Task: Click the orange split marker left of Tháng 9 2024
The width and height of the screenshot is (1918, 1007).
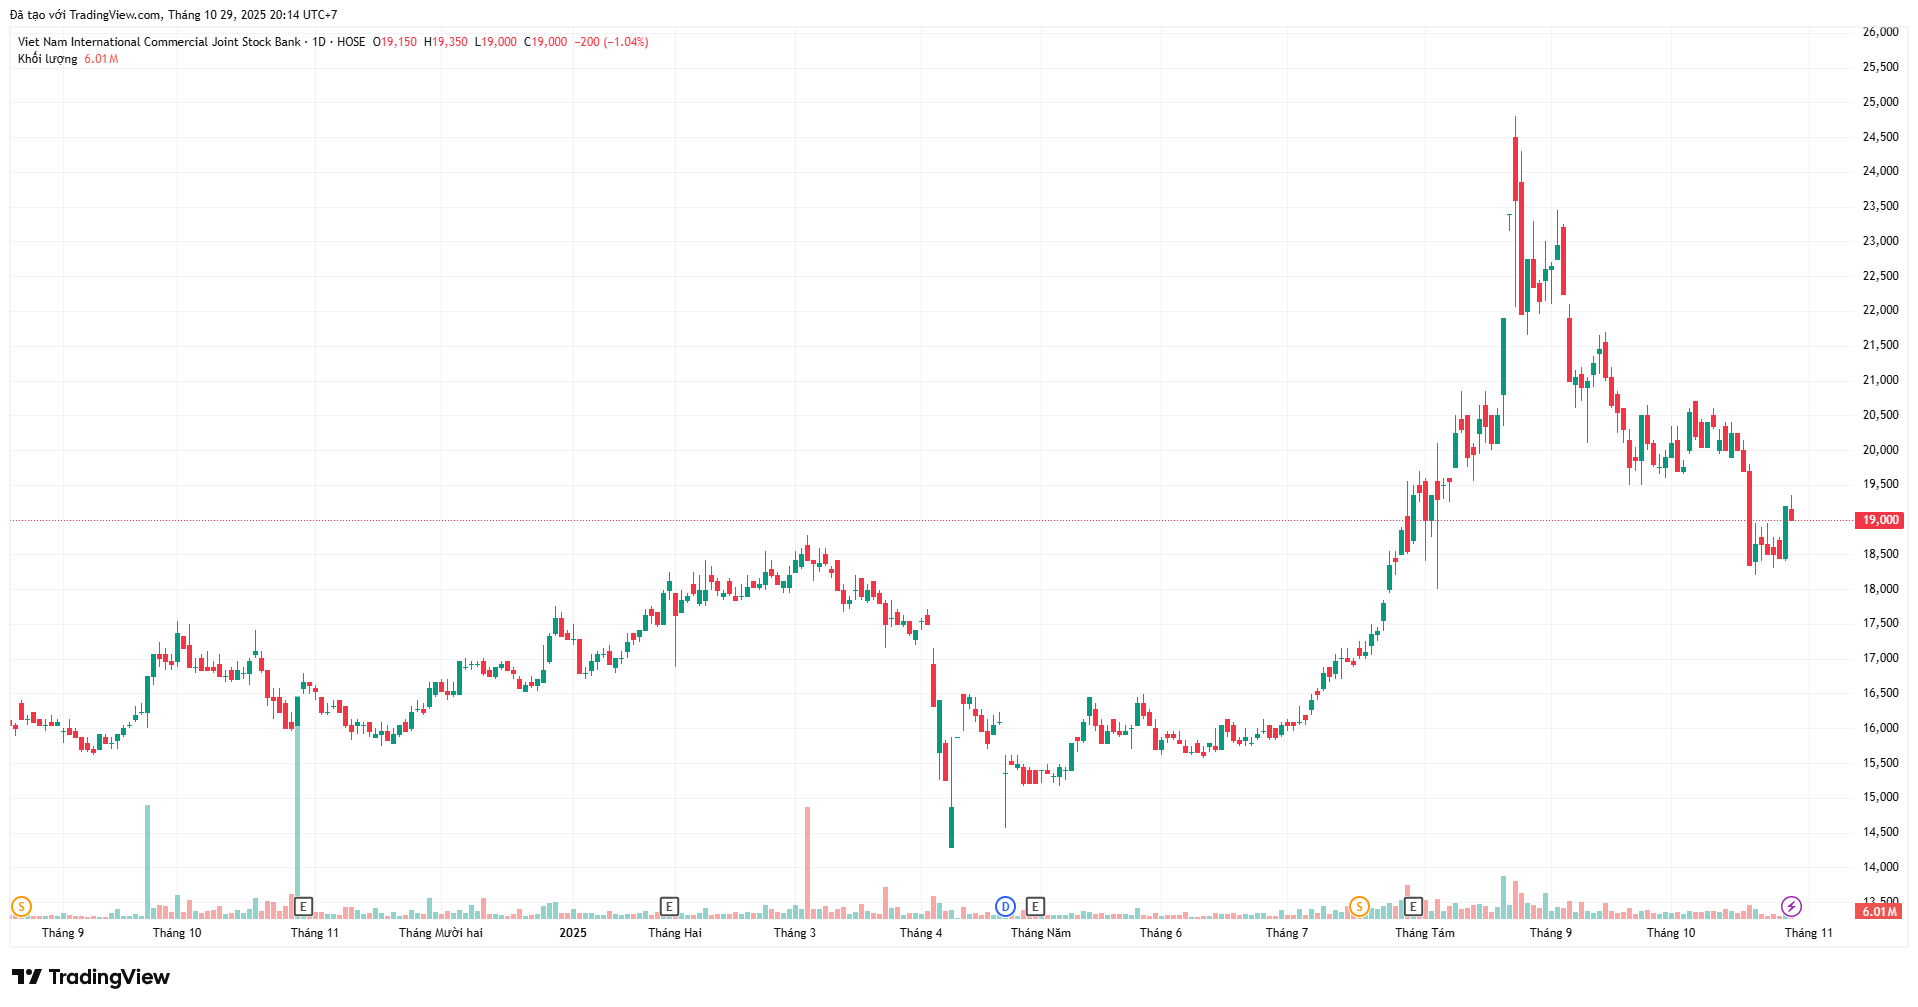Action: click(x=21, y=907)
